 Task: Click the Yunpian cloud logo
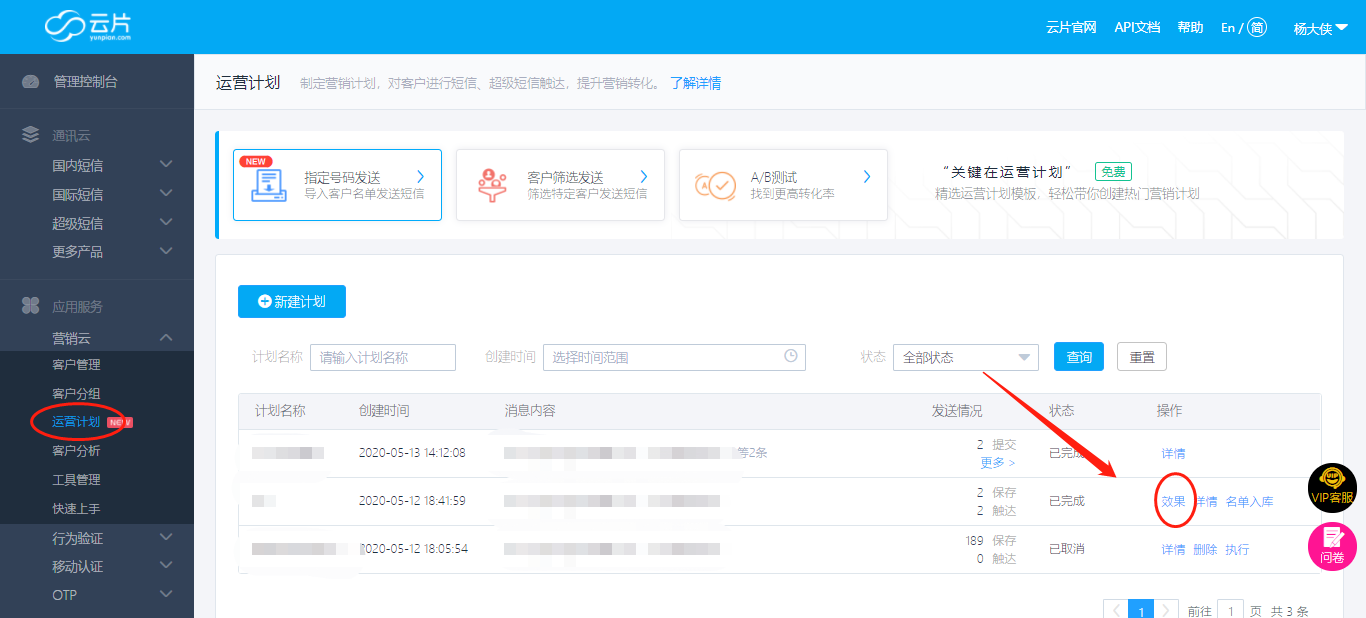(x=88, y=25)
